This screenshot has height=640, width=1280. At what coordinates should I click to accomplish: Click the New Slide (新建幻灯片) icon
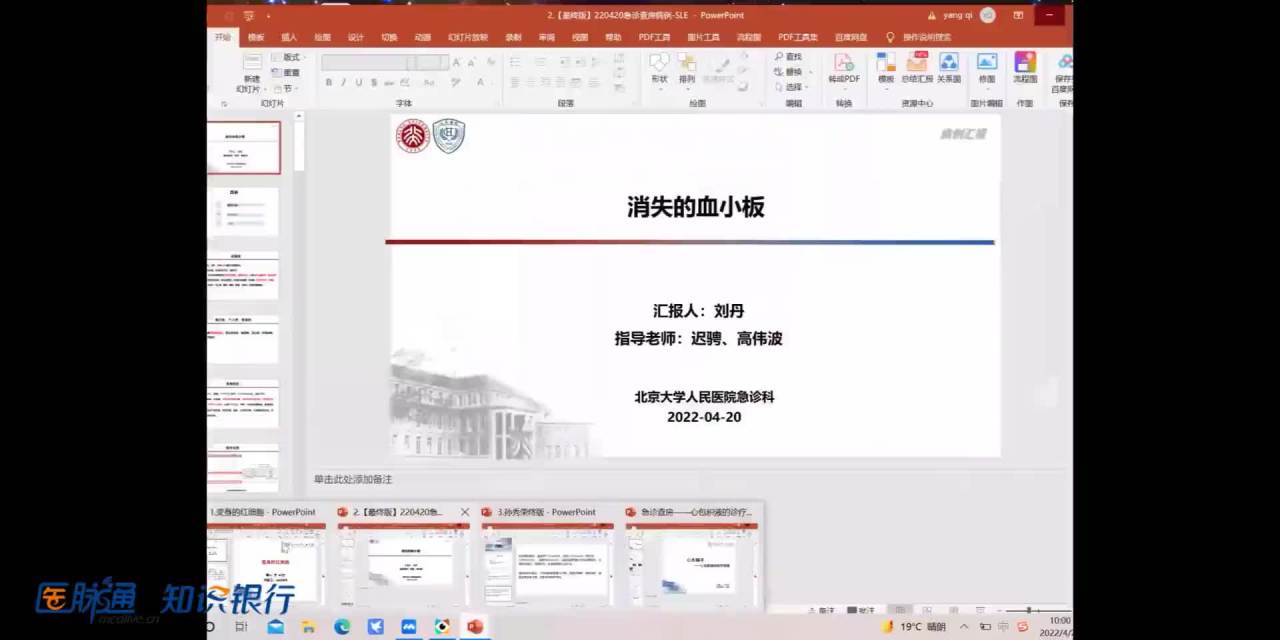pyautogui.click(x=251, y=64)
